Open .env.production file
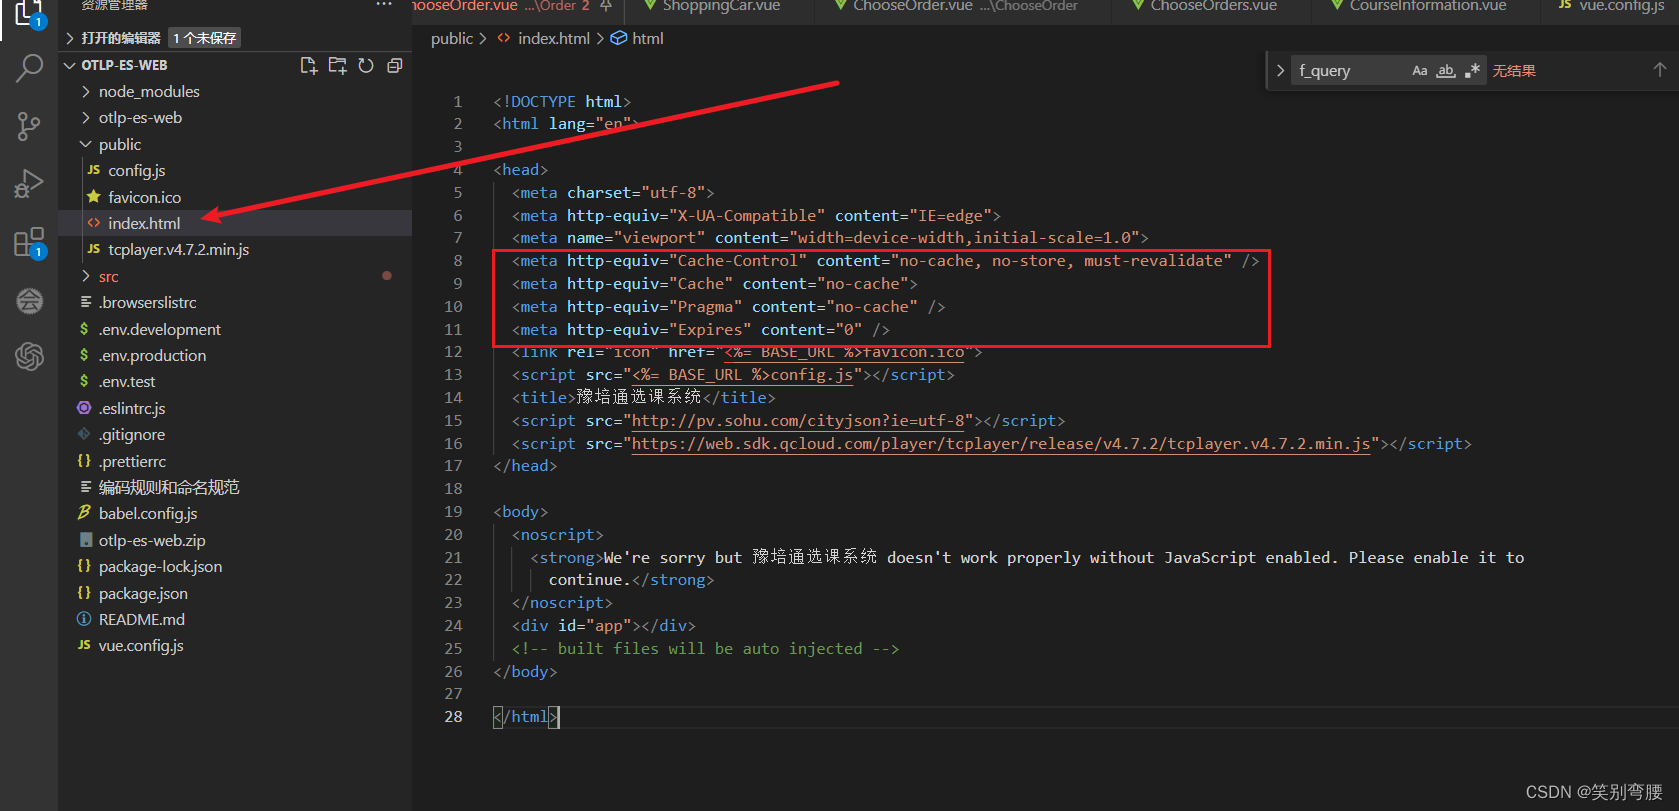The image size is (1679, 811). pyautogui.click(x=235, y=355)
